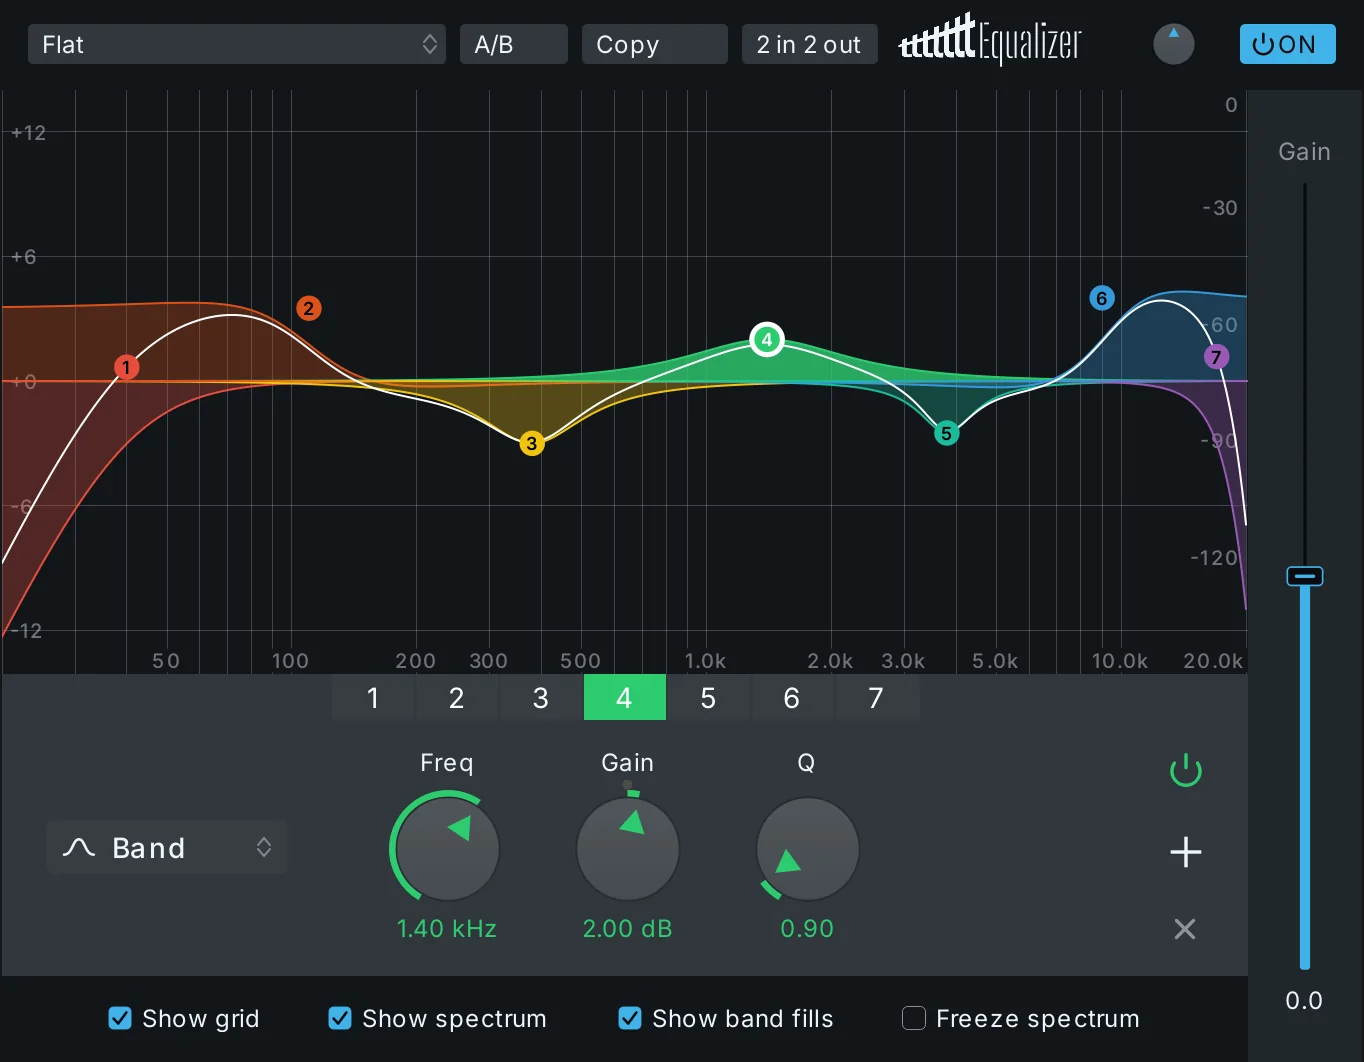Switch to band tab 3

point(541,697)
